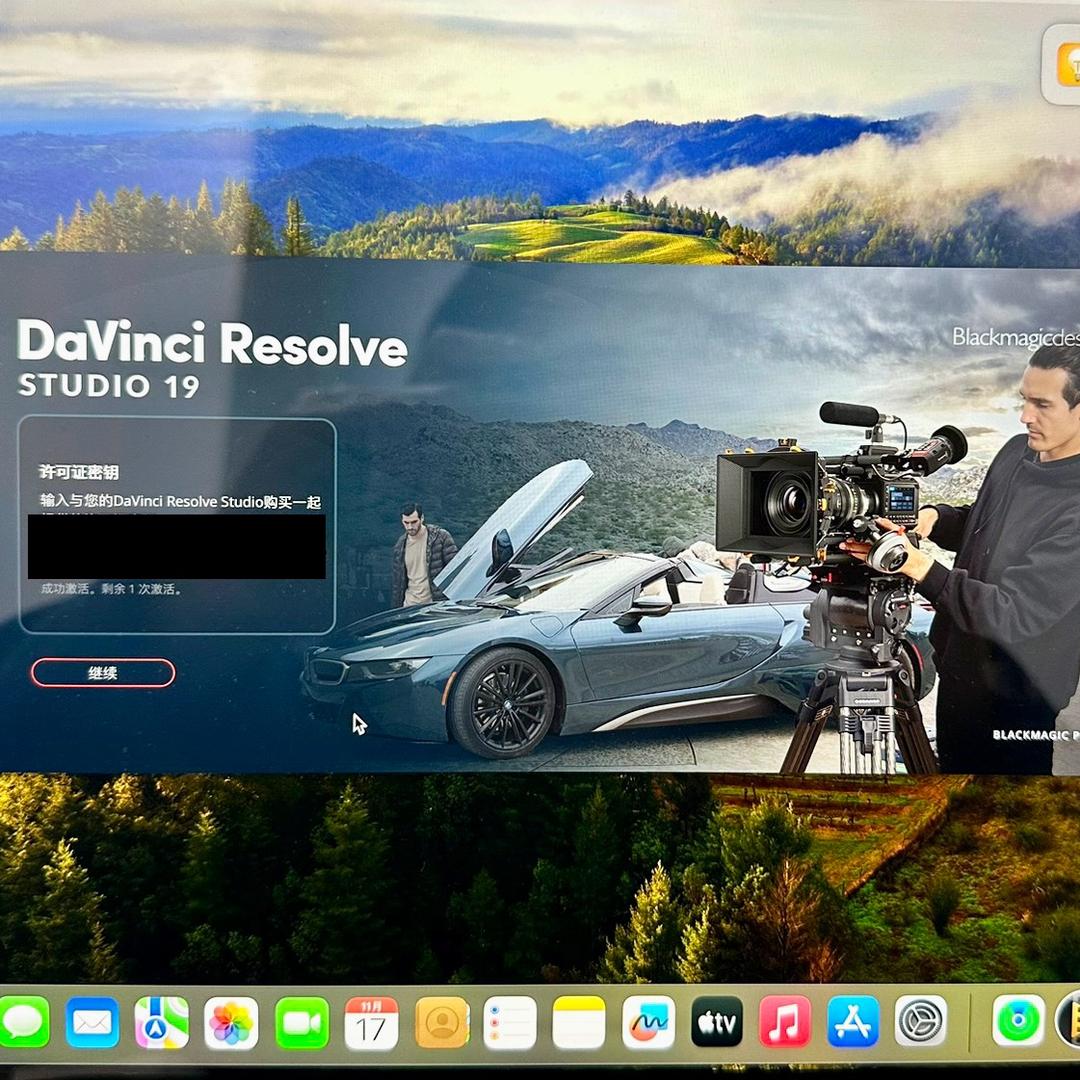Launch FaceTime from the Dock

tap(301, 1022)
